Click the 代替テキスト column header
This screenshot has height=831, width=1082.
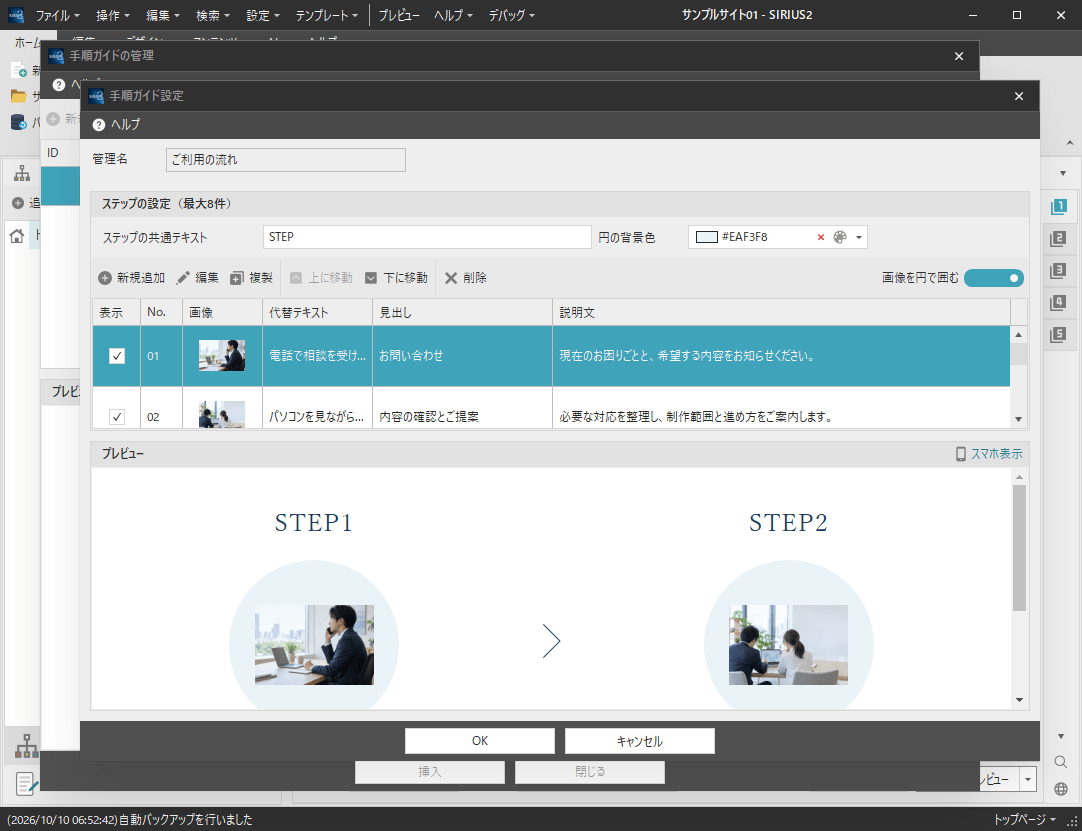pyautogui.click(x=317, y=312)
